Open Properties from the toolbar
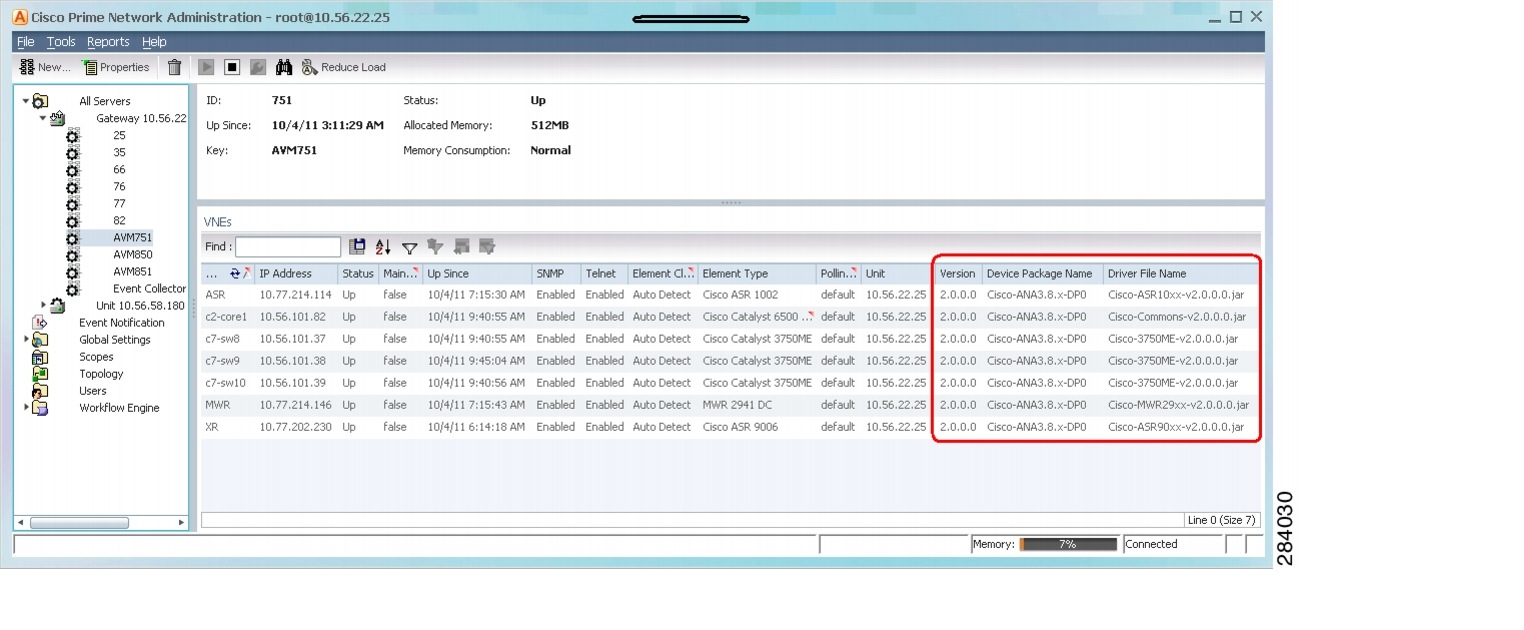This screenshot has width=1524, height=630. (x=117, y=66)
